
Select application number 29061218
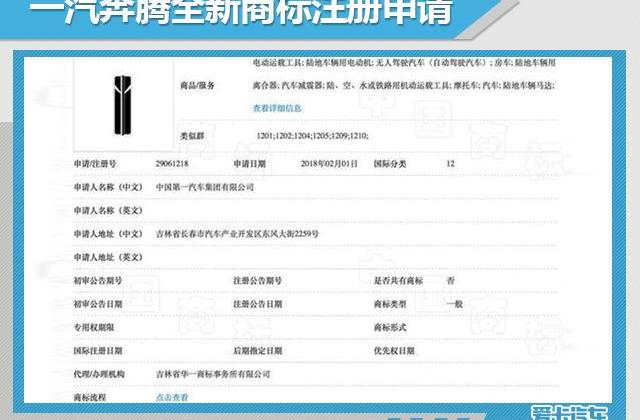click(x=172, y=164)
